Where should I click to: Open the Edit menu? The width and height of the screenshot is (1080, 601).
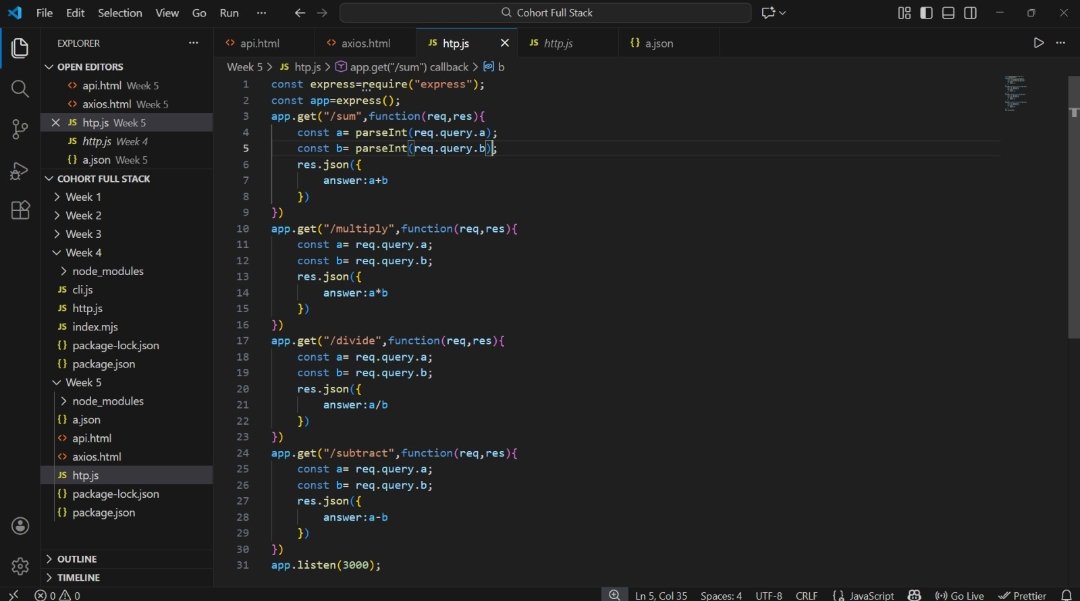[x=75, y=12]
